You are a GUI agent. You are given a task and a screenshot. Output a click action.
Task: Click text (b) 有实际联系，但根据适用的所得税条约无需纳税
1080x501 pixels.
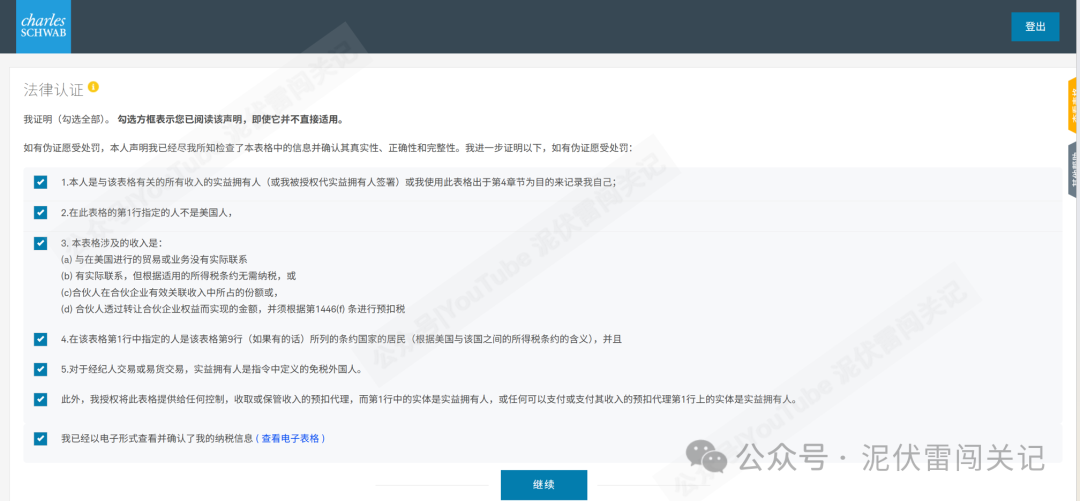pos(178,276)
